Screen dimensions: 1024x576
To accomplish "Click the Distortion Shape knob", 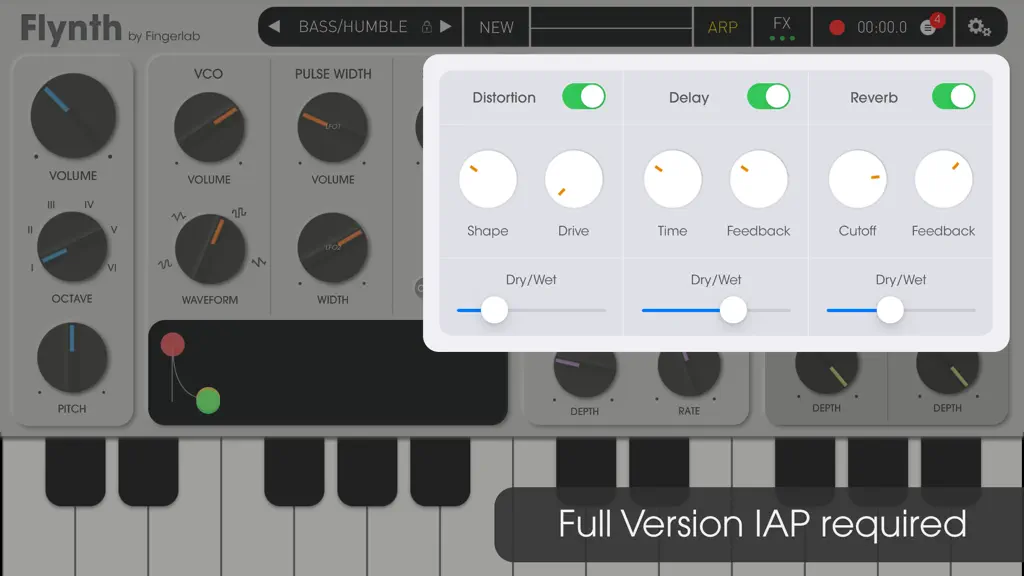I will (488, 179).
